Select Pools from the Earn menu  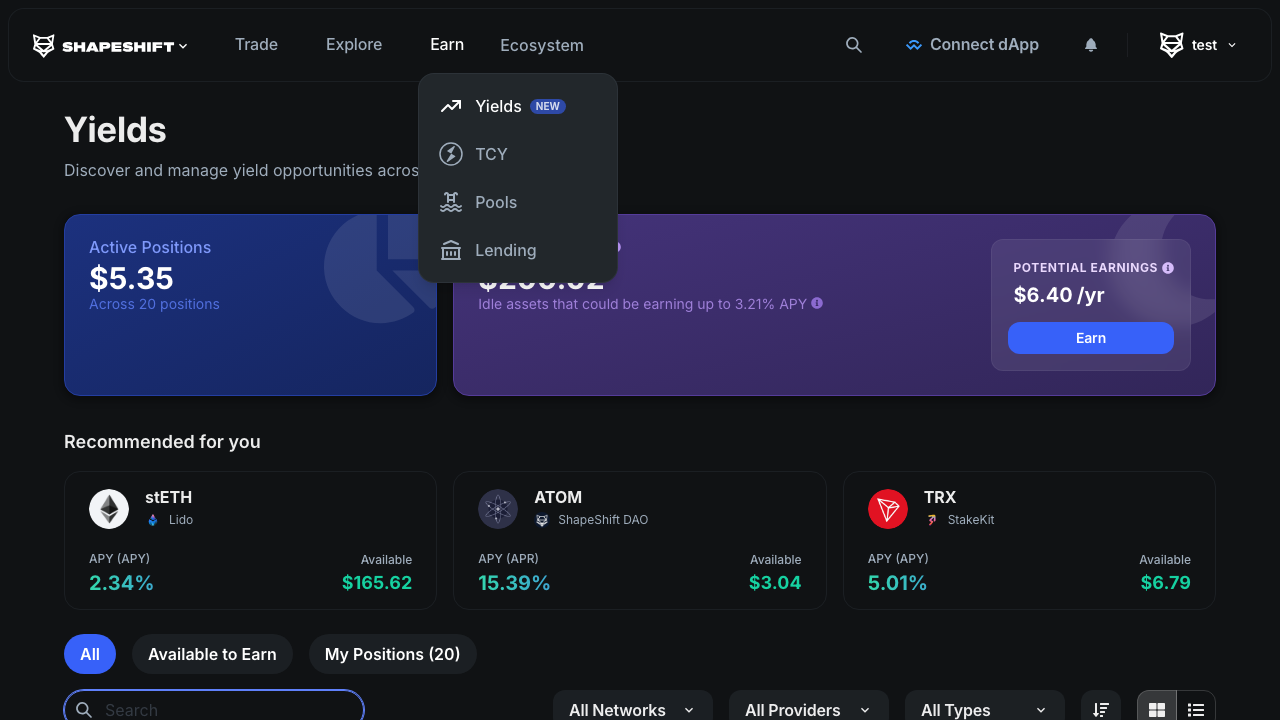pyautogui.click(x=496, y=202)
